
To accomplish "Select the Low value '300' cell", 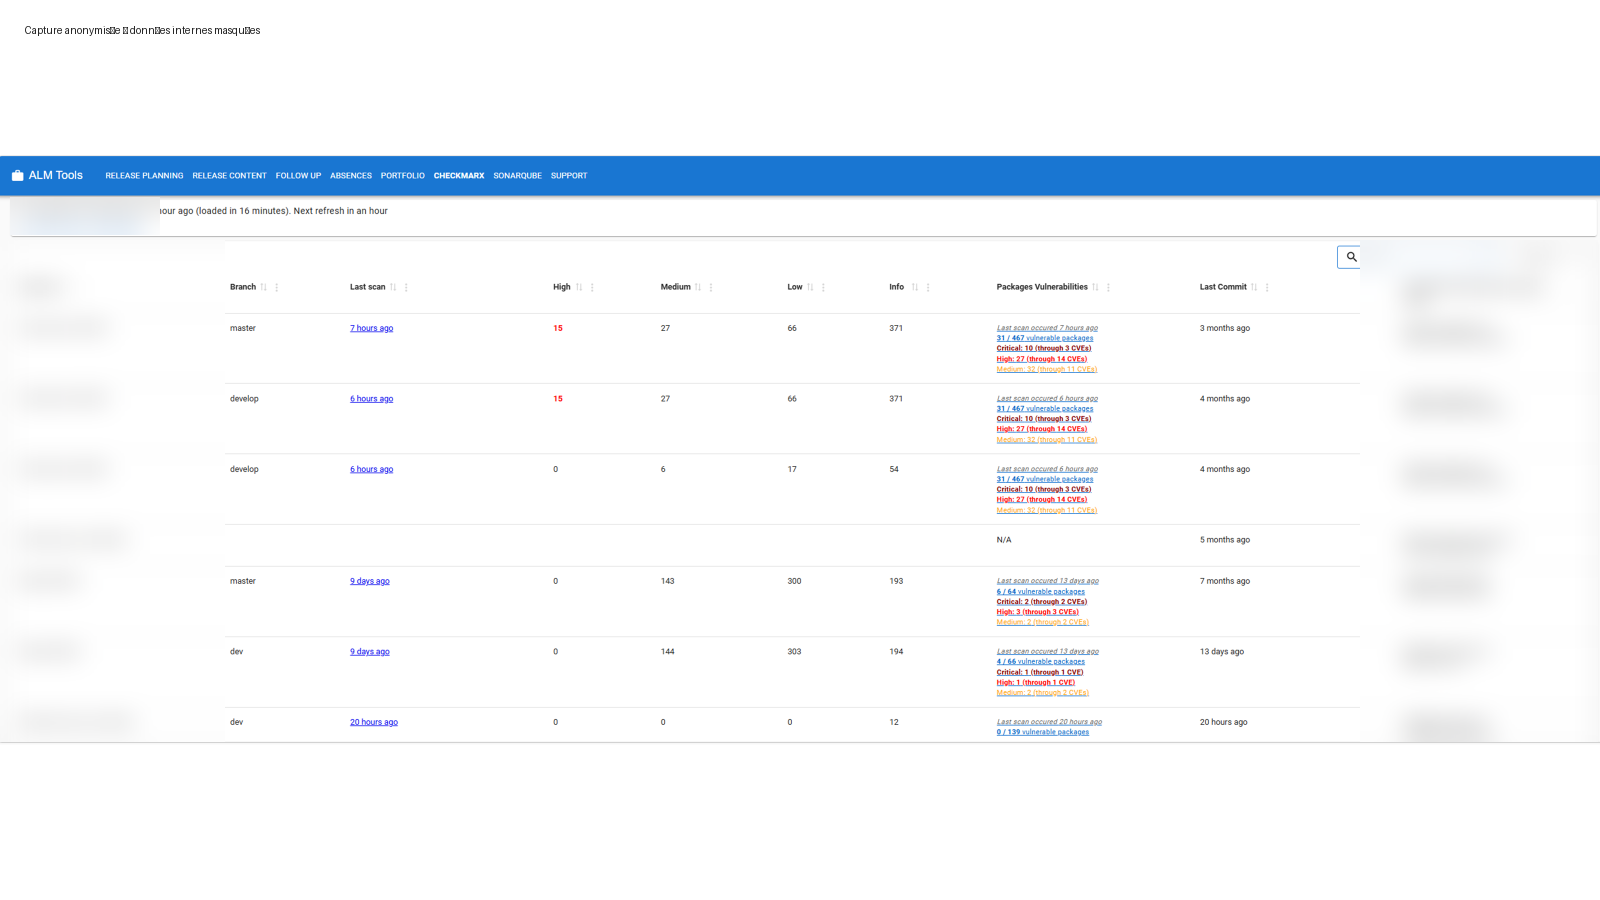I will pyautogui.click(x=794, y=581).
